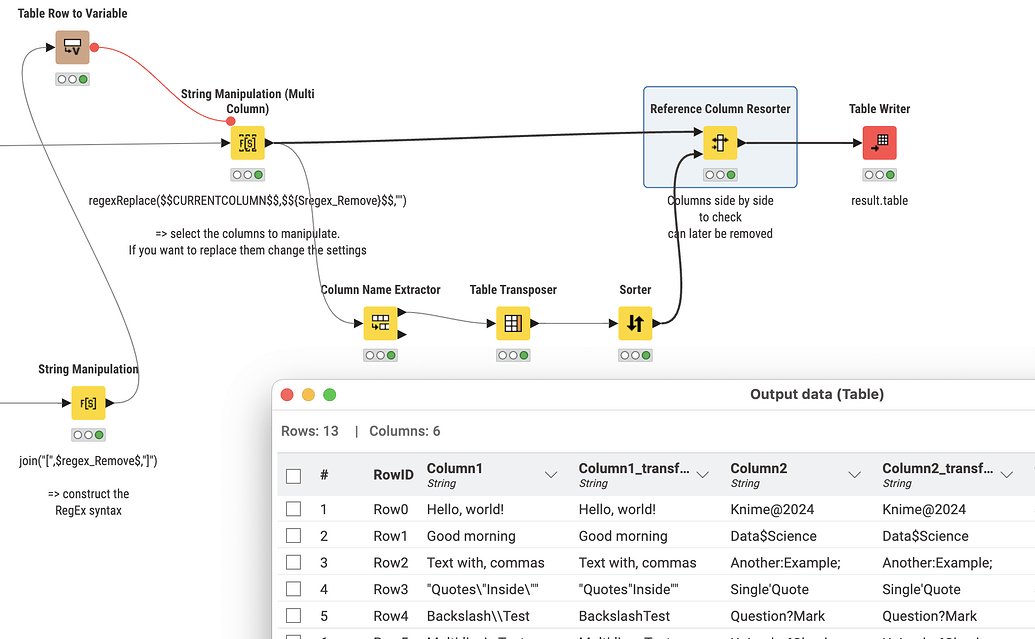Expand the Column1_transf column menu
Image resolution: width=1035 pixels, height=639 pixels.
point(702,475)
